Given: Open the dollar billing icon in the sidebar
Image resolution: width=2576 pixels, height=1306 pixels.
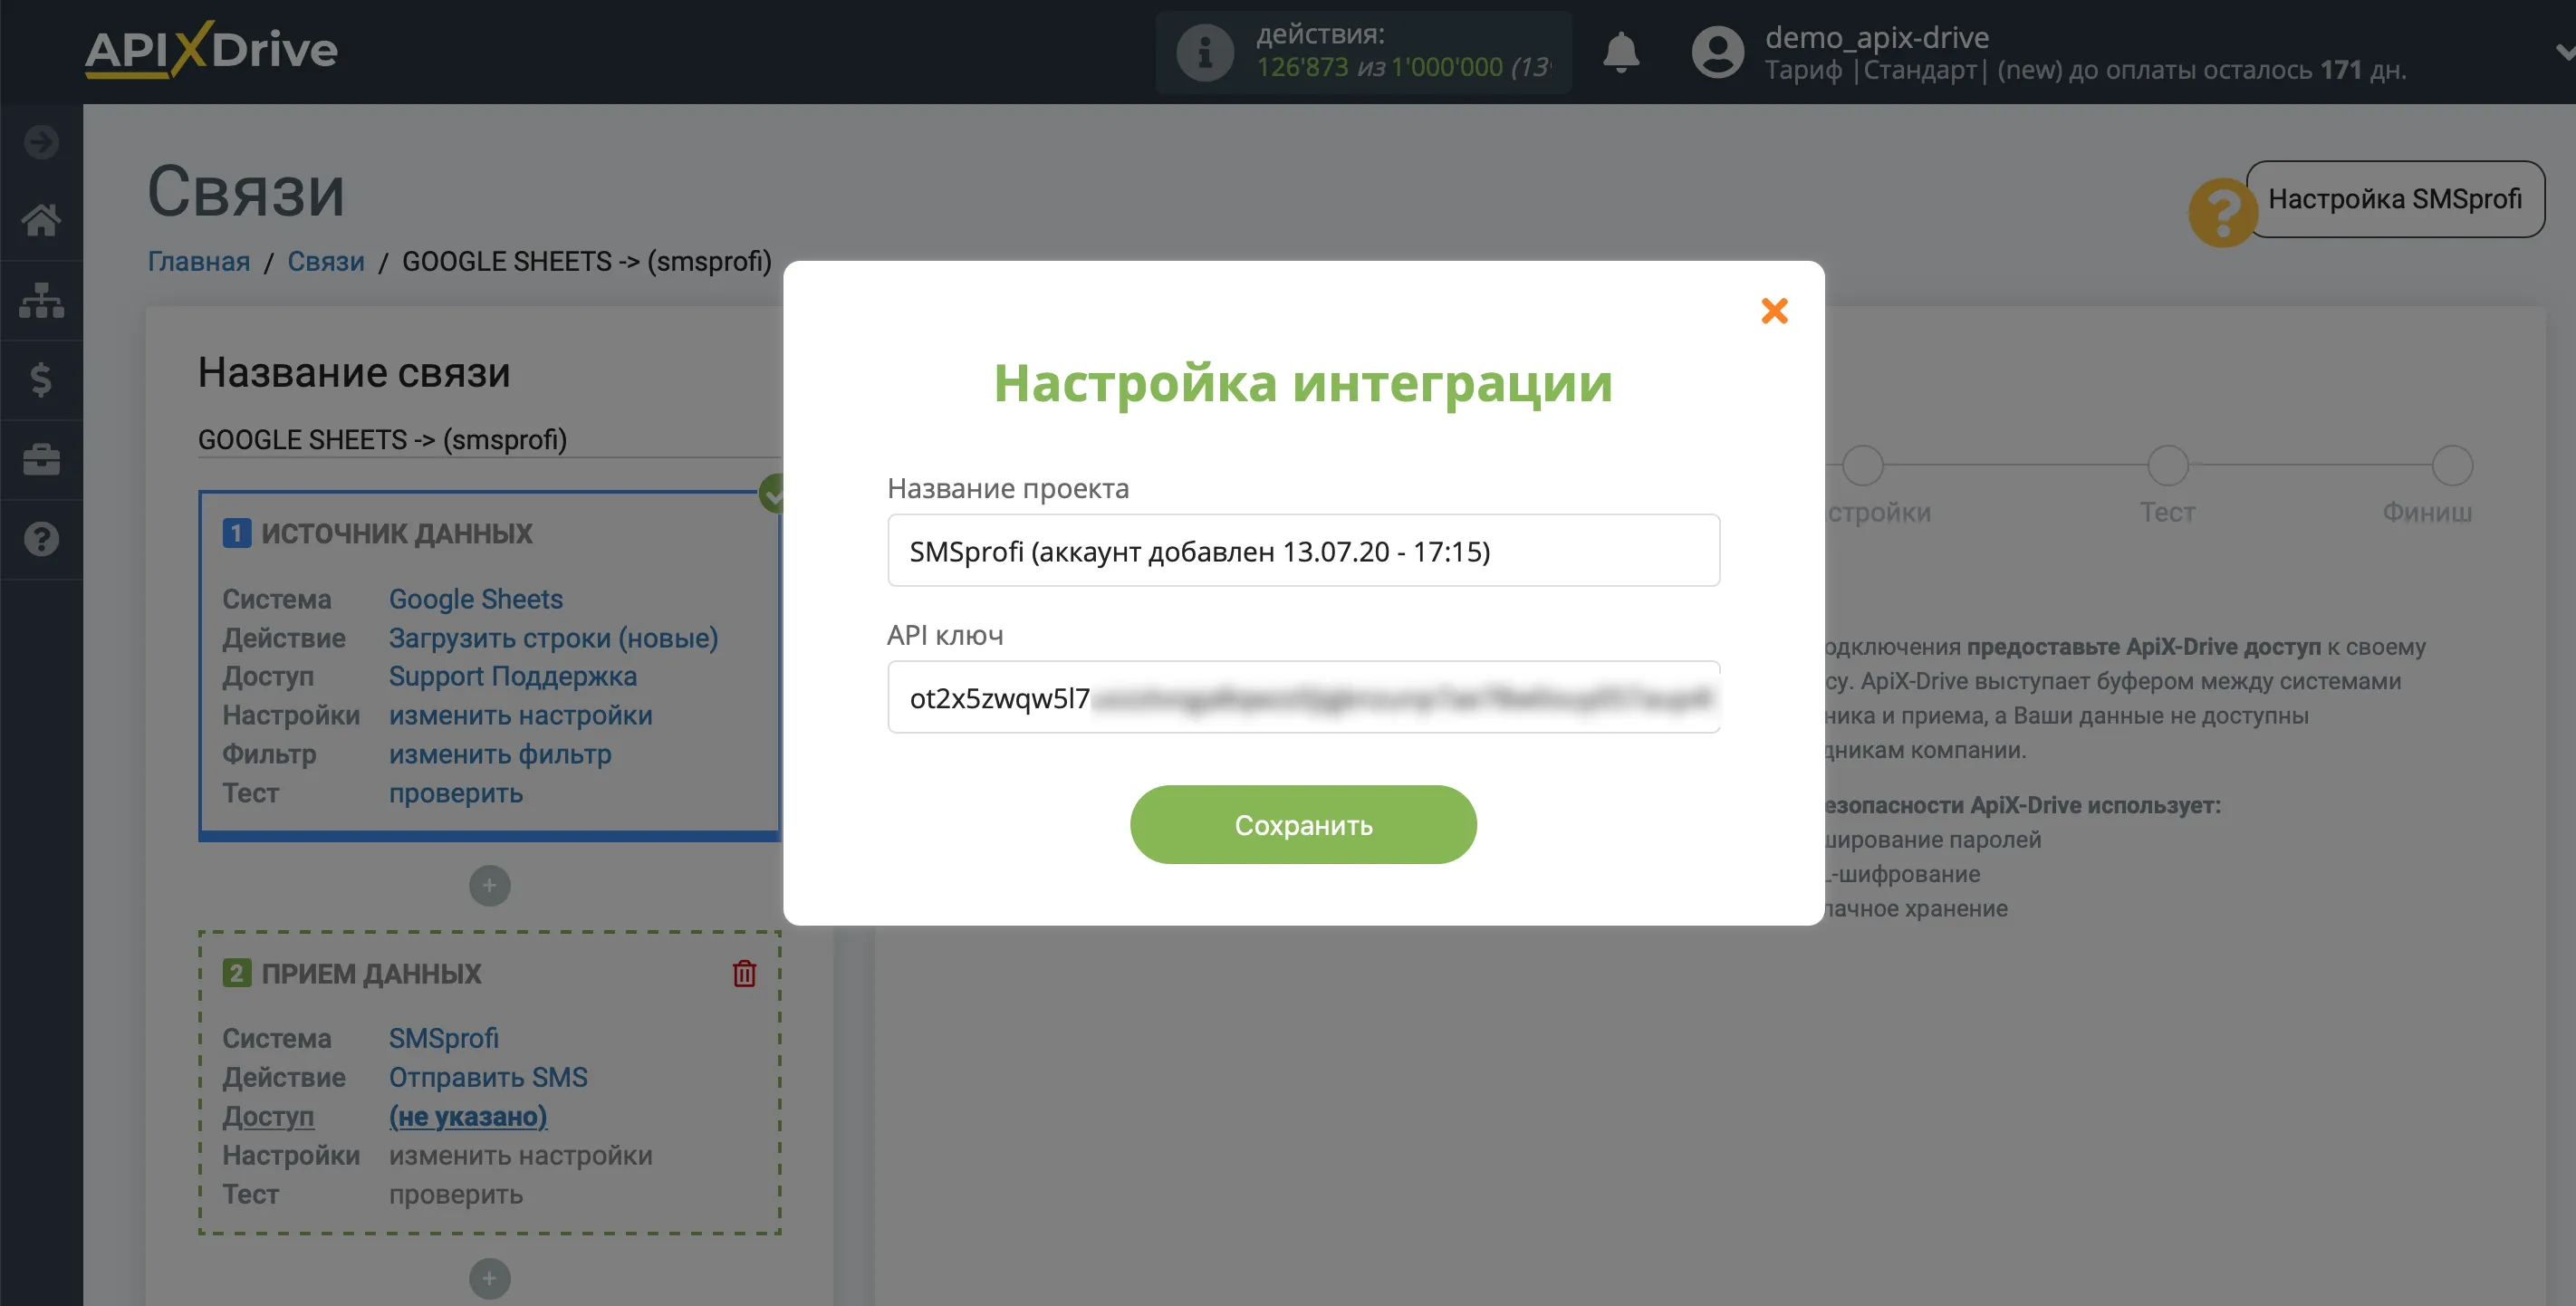Looking at the screenshot, I should tap(41, 380).
